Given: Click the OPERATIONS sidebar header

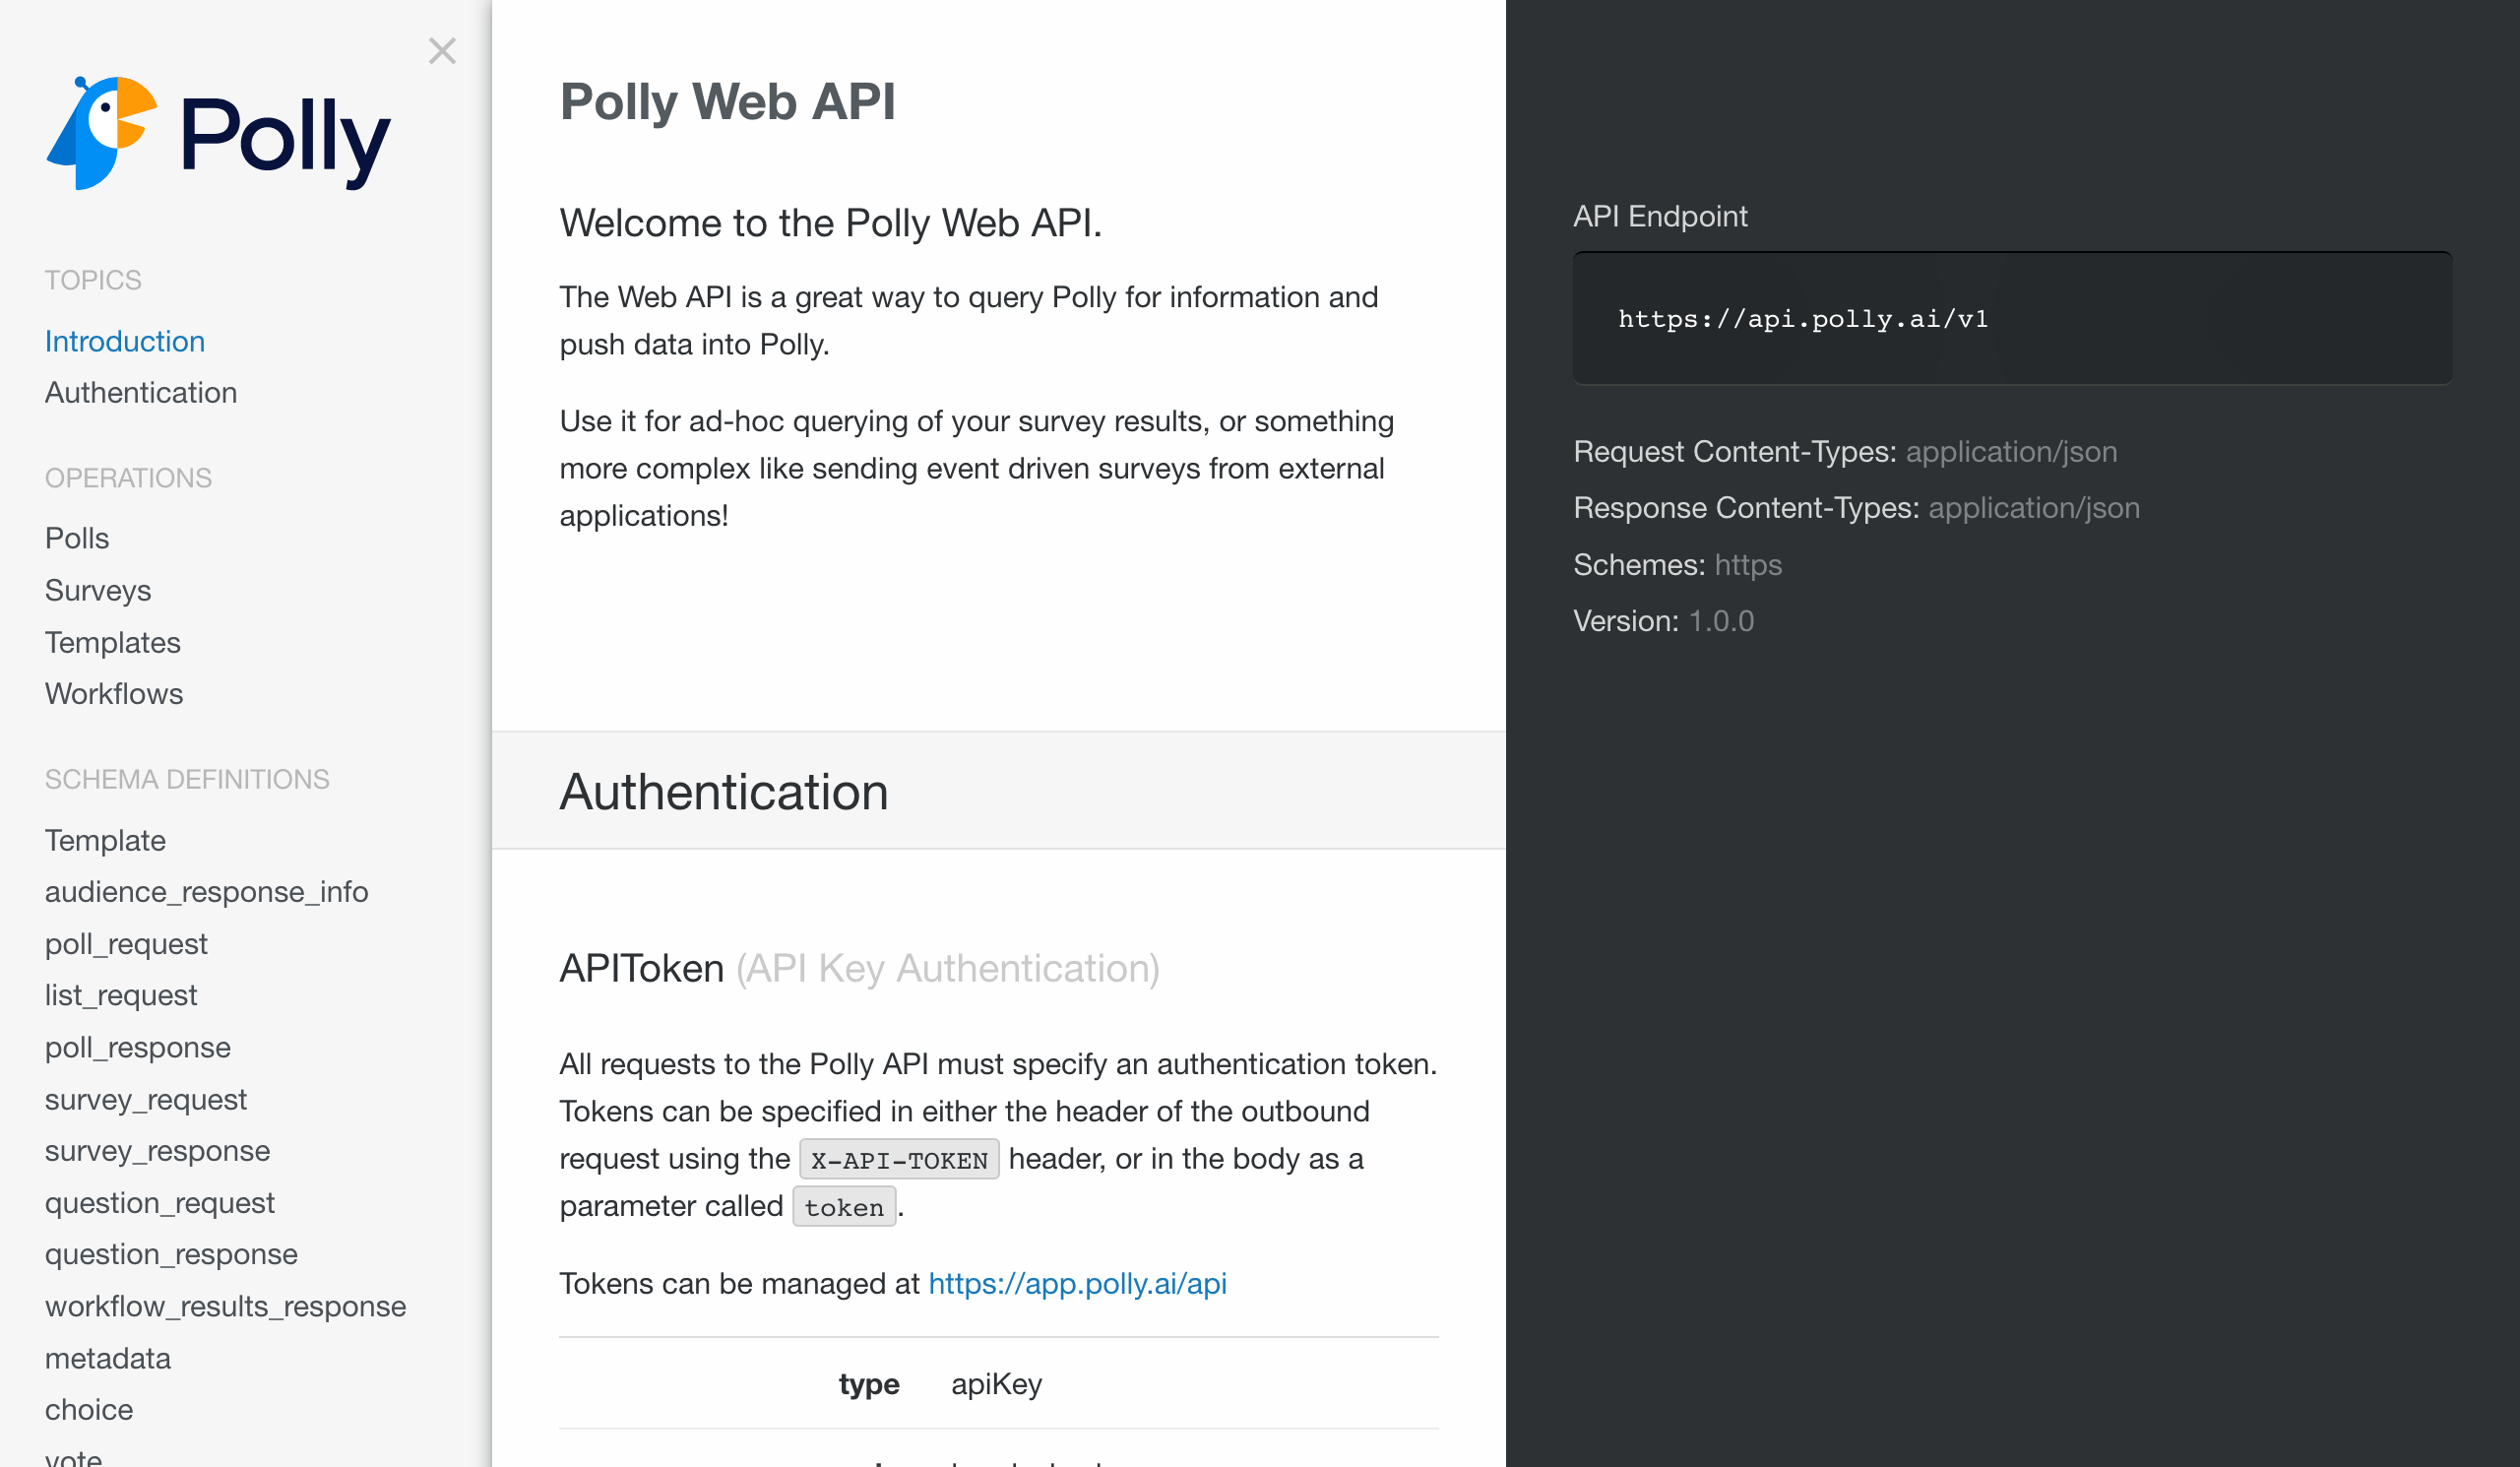Looking at the screenshot, I should pos(128,478).
